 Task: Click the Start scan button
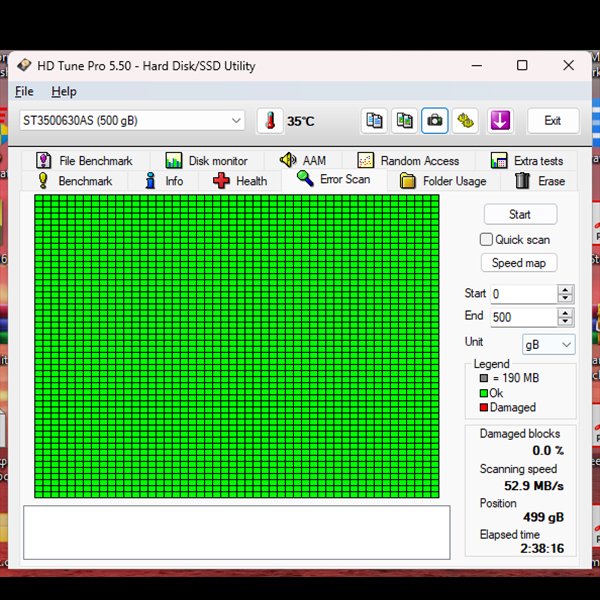pyautogui.click(x=520, y=214)
